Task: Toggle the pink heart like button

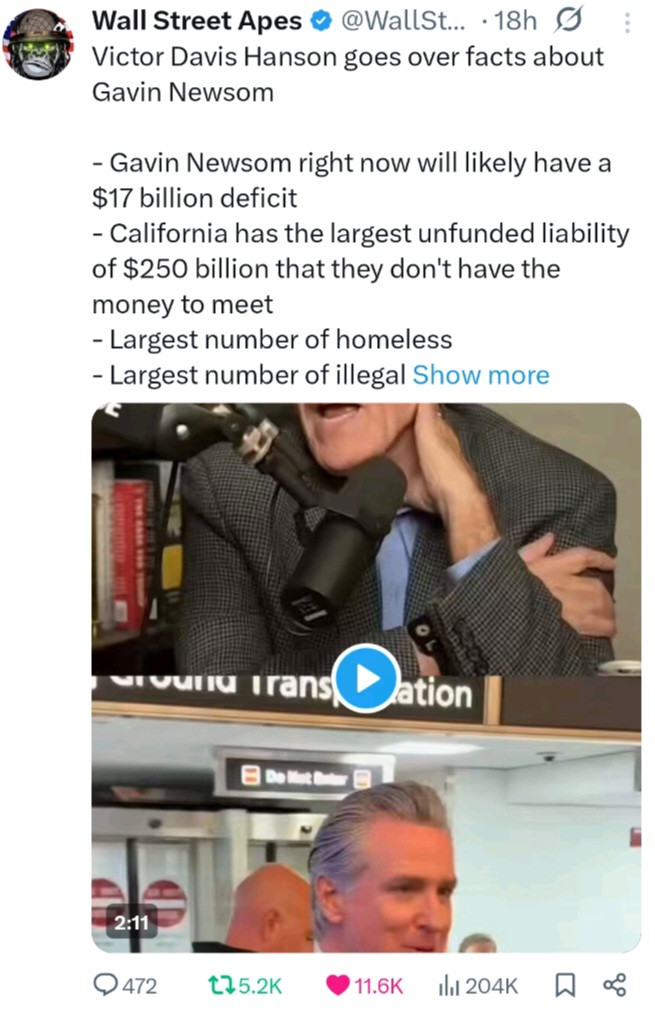Action: click(x=338, y=985)
